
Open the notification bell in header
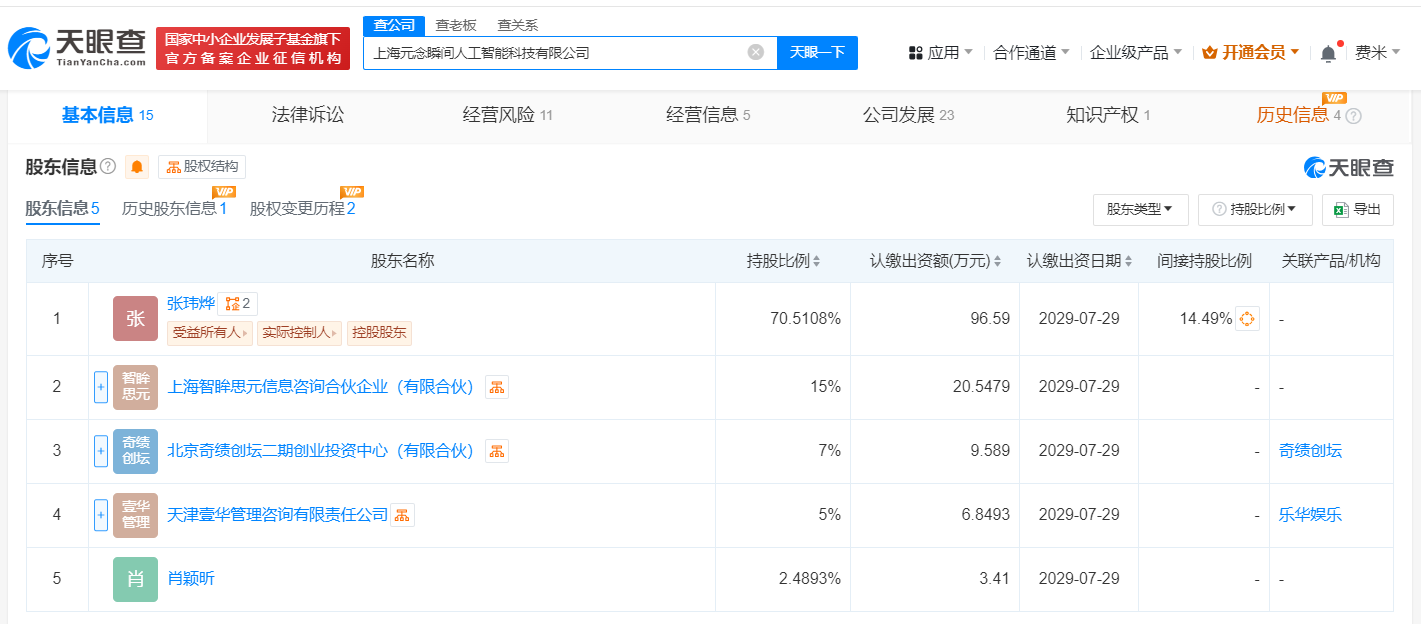click(1328, 53)
